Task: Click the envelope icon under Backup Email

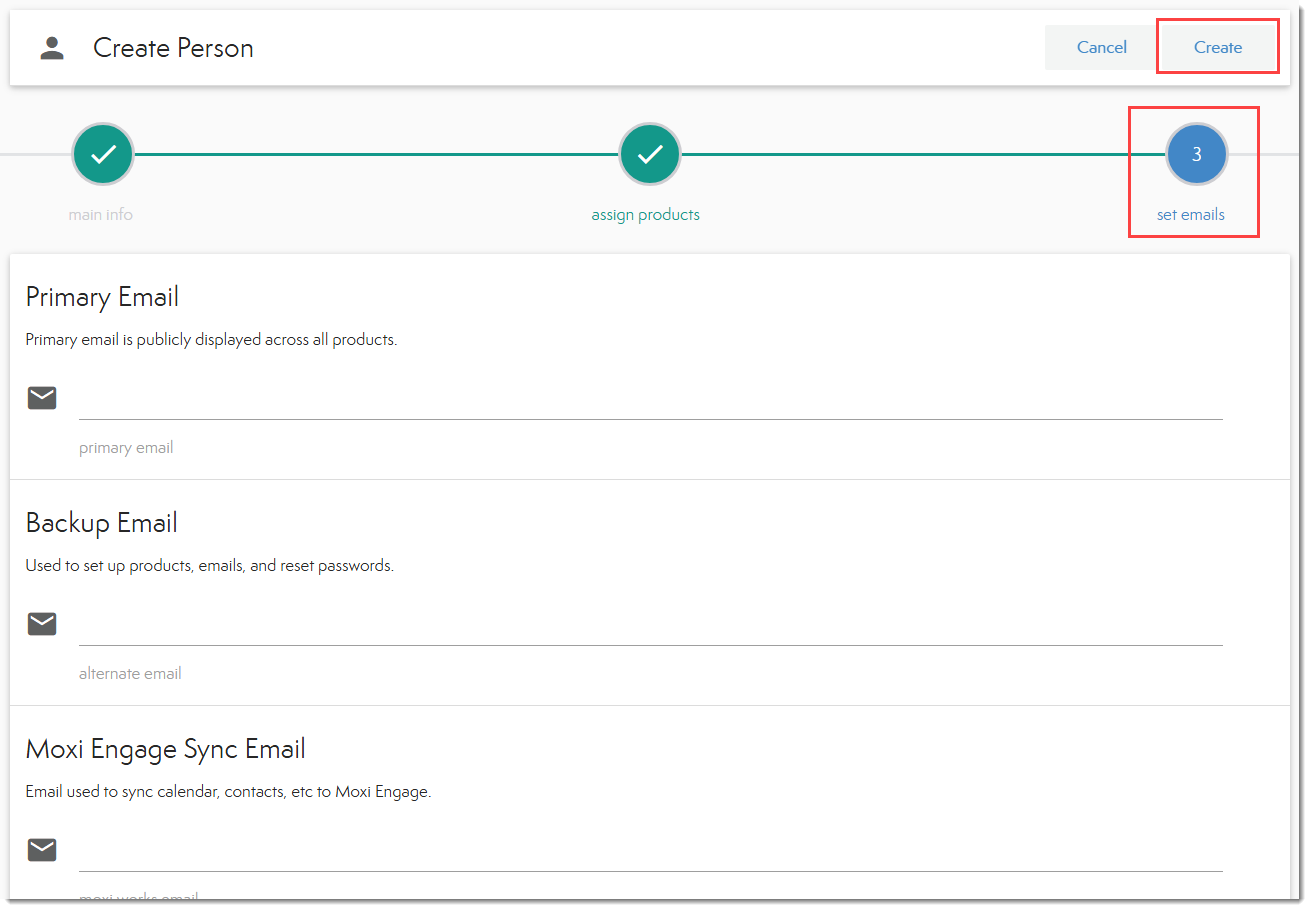Action: click(x=42, y=624)
